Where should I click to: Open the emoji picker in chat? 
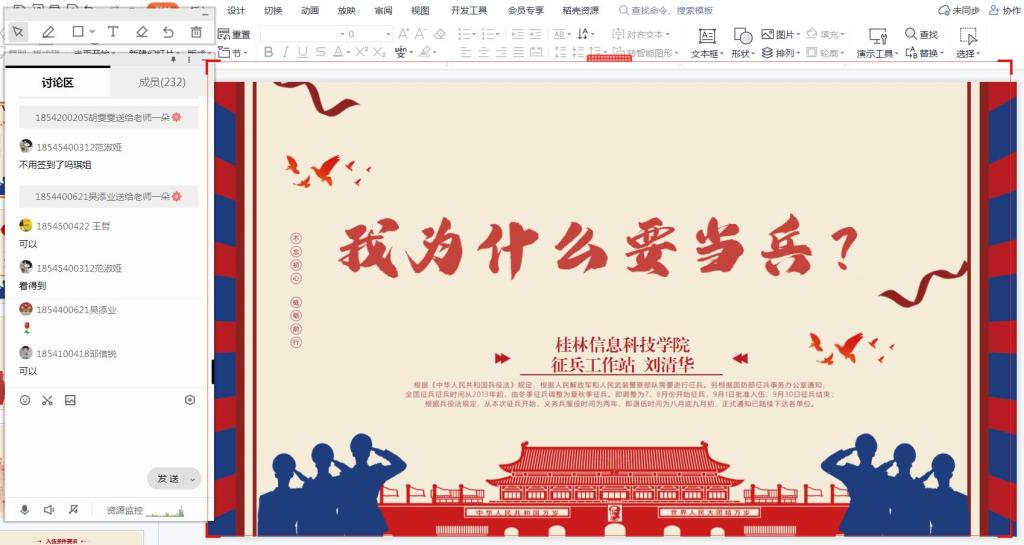(25, 400)
